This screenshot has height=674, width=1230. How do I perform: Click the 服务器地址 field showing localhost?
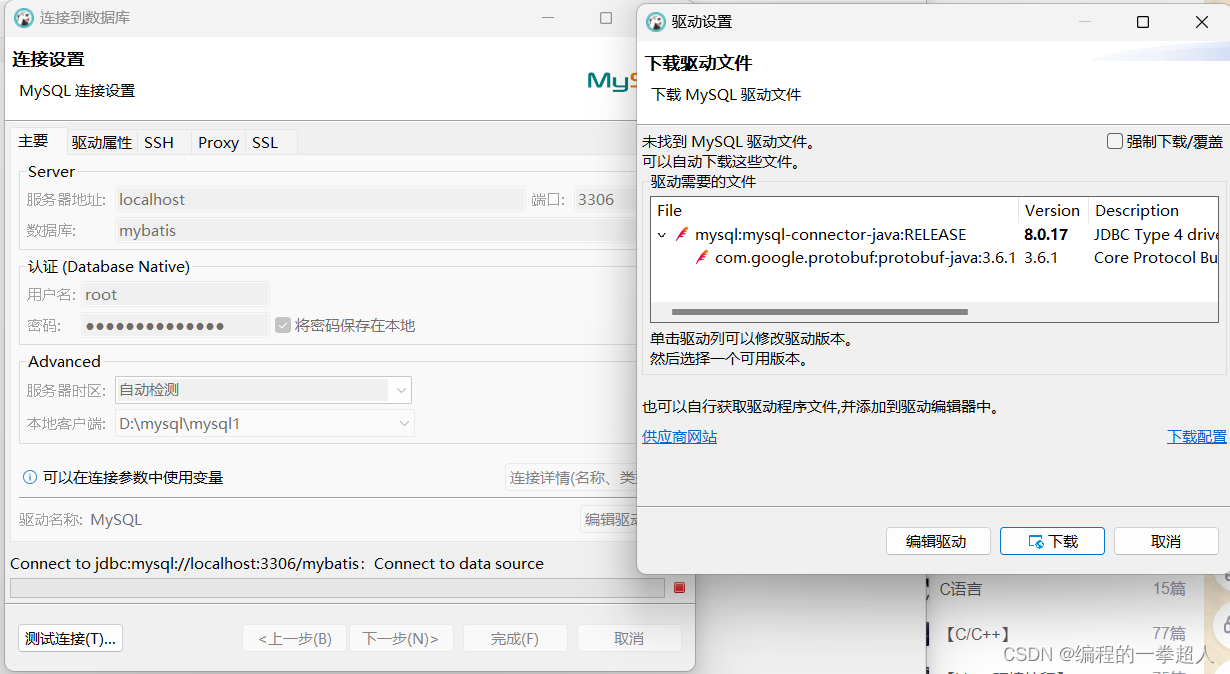tap(320, 199)
